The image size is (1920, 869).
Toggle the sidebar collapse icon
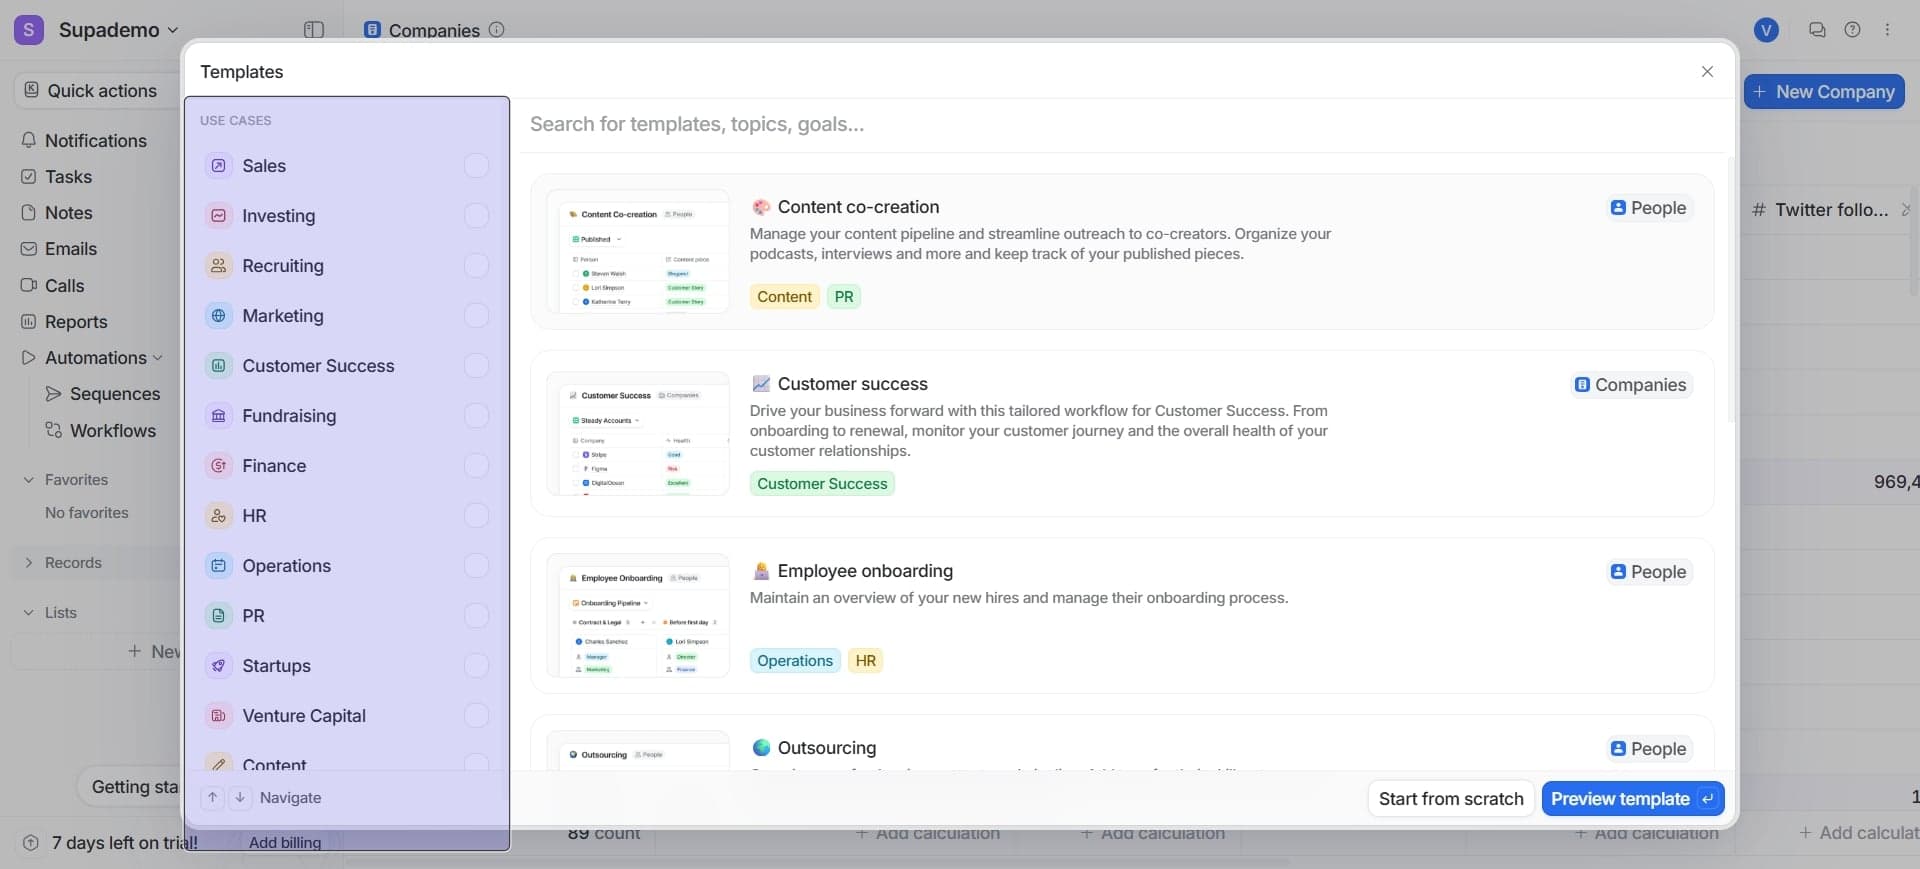click(313, 30)
